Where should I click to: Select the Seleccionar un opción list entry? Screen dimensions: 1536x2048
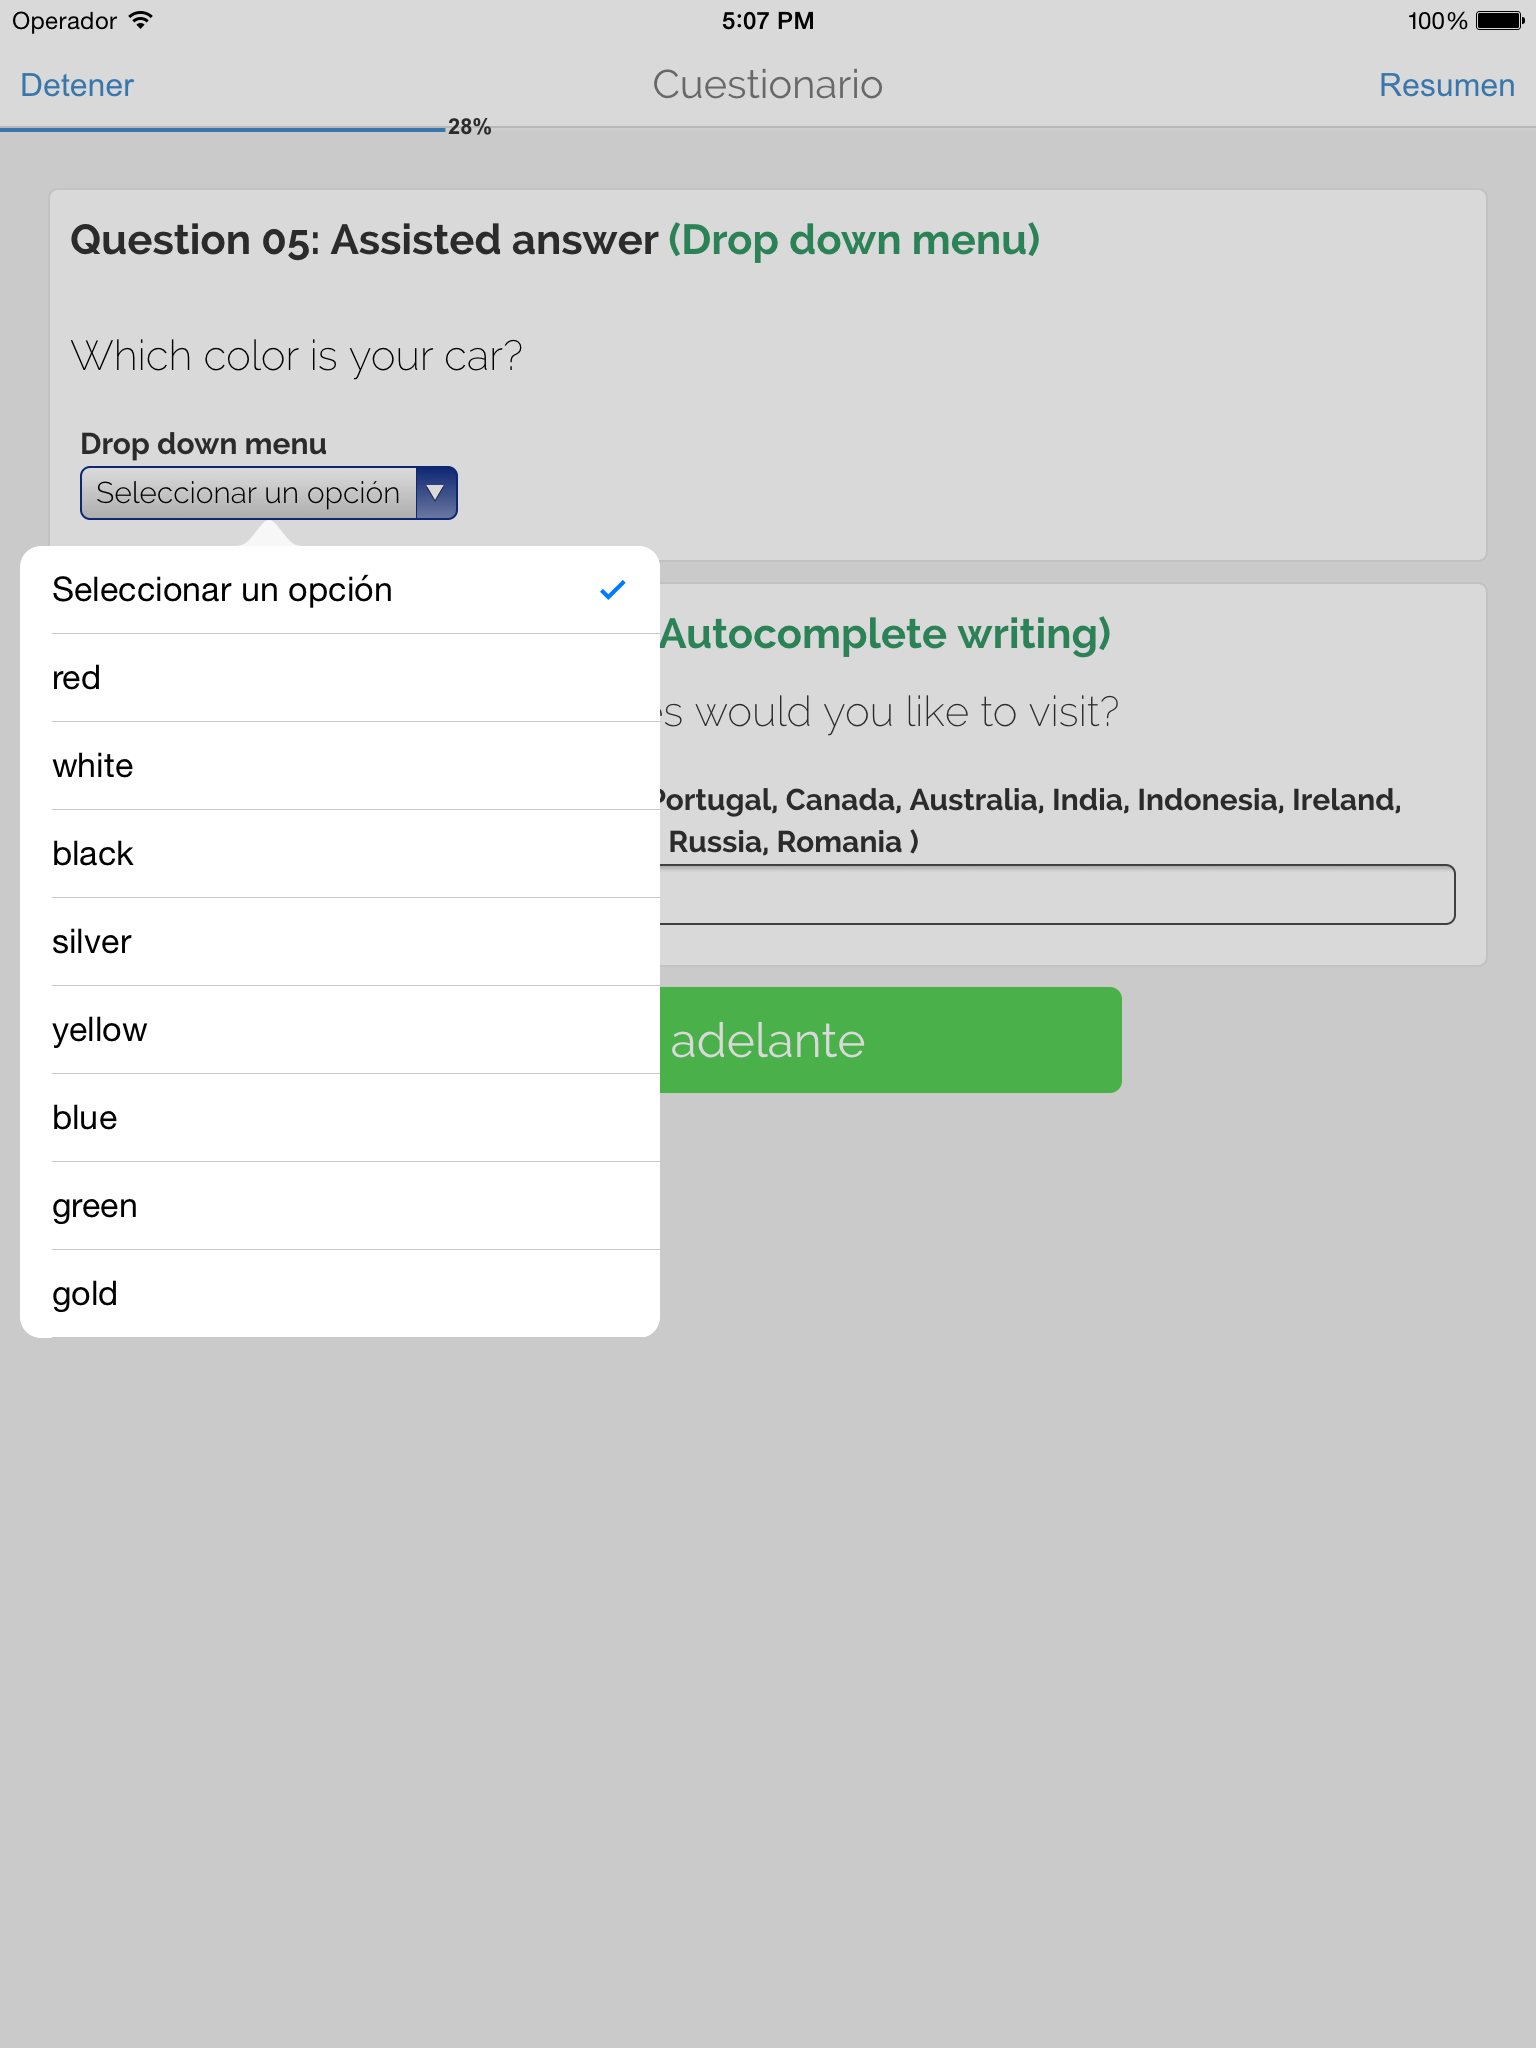tap(340, 590)
